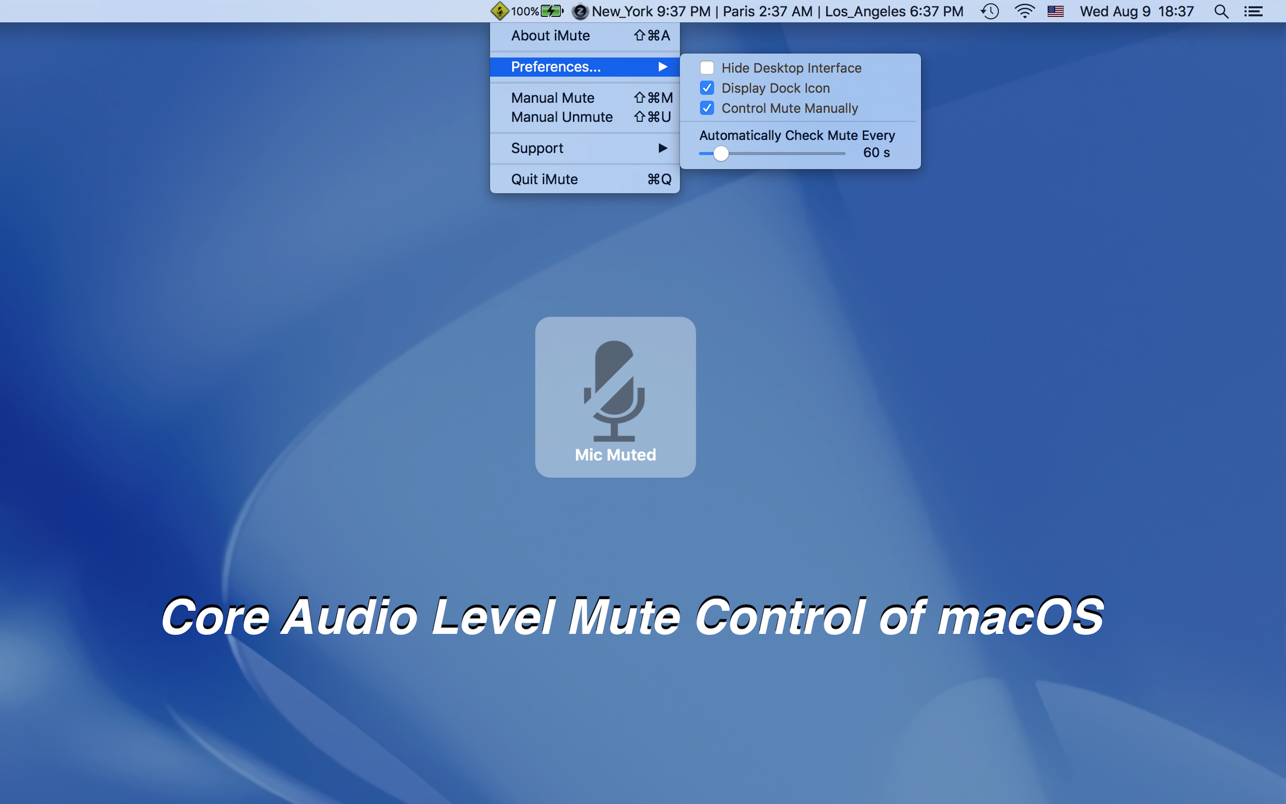This screenshot has width=1286, height=804.
Task: Click the US flag input source icon
Action: 1056,11
